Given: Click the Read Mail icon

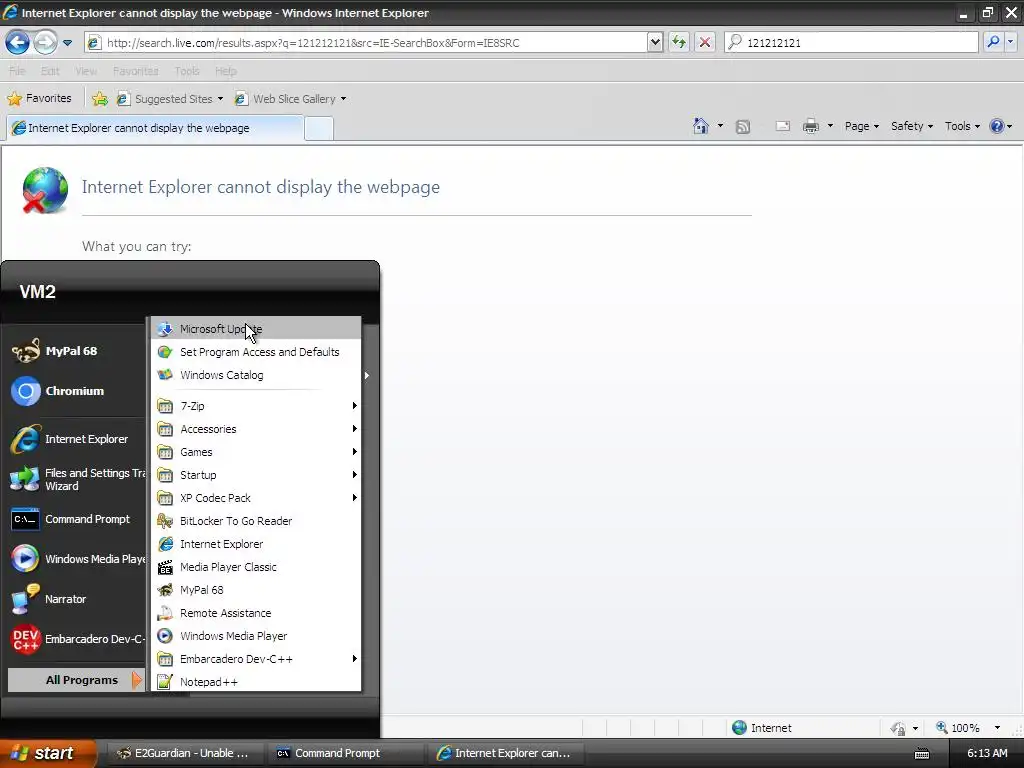Looking at the screenshot, I should [782, 126].
